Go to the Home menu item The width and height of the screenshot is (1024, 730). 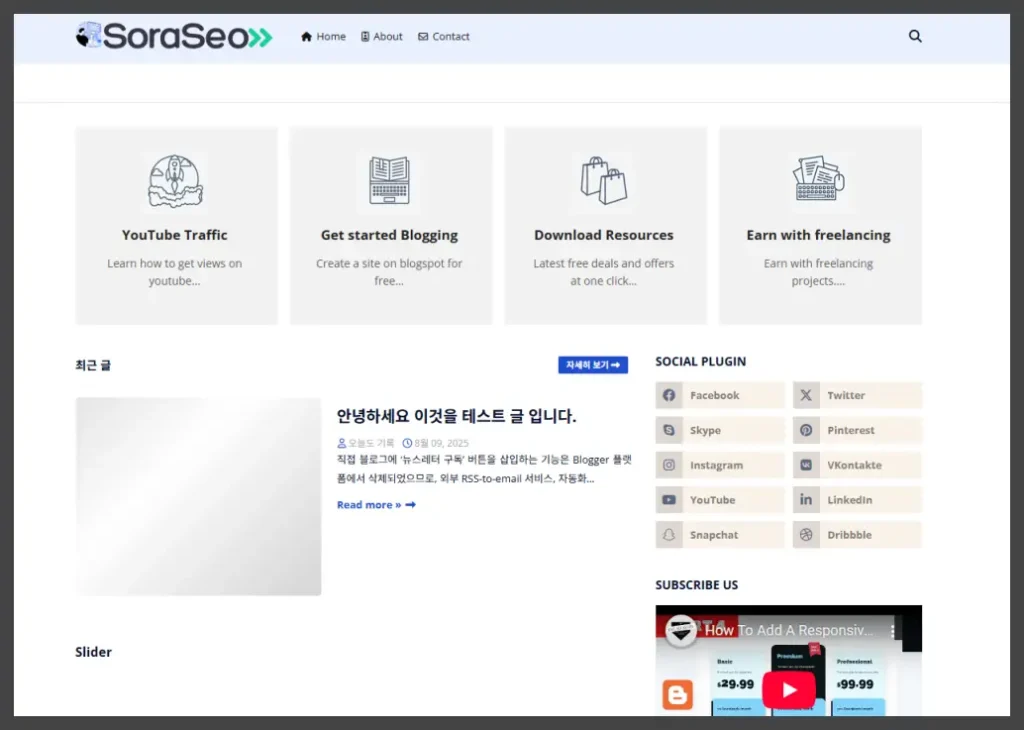(323, 37)
